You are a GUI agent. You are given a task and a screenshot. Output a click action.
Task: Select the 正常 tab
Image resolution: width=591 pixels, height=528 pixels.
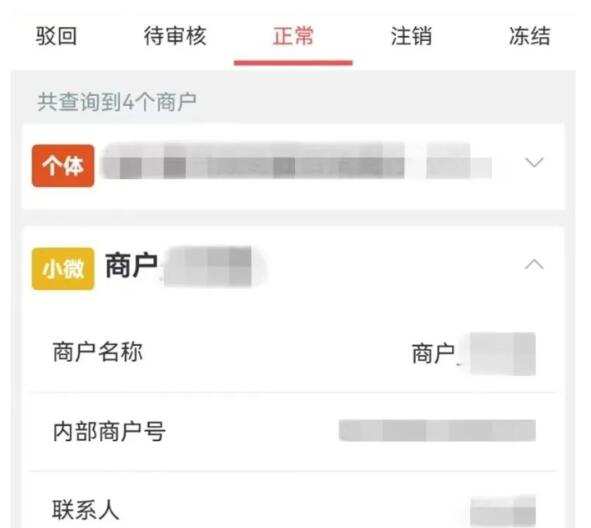click(x=293, y=36)
